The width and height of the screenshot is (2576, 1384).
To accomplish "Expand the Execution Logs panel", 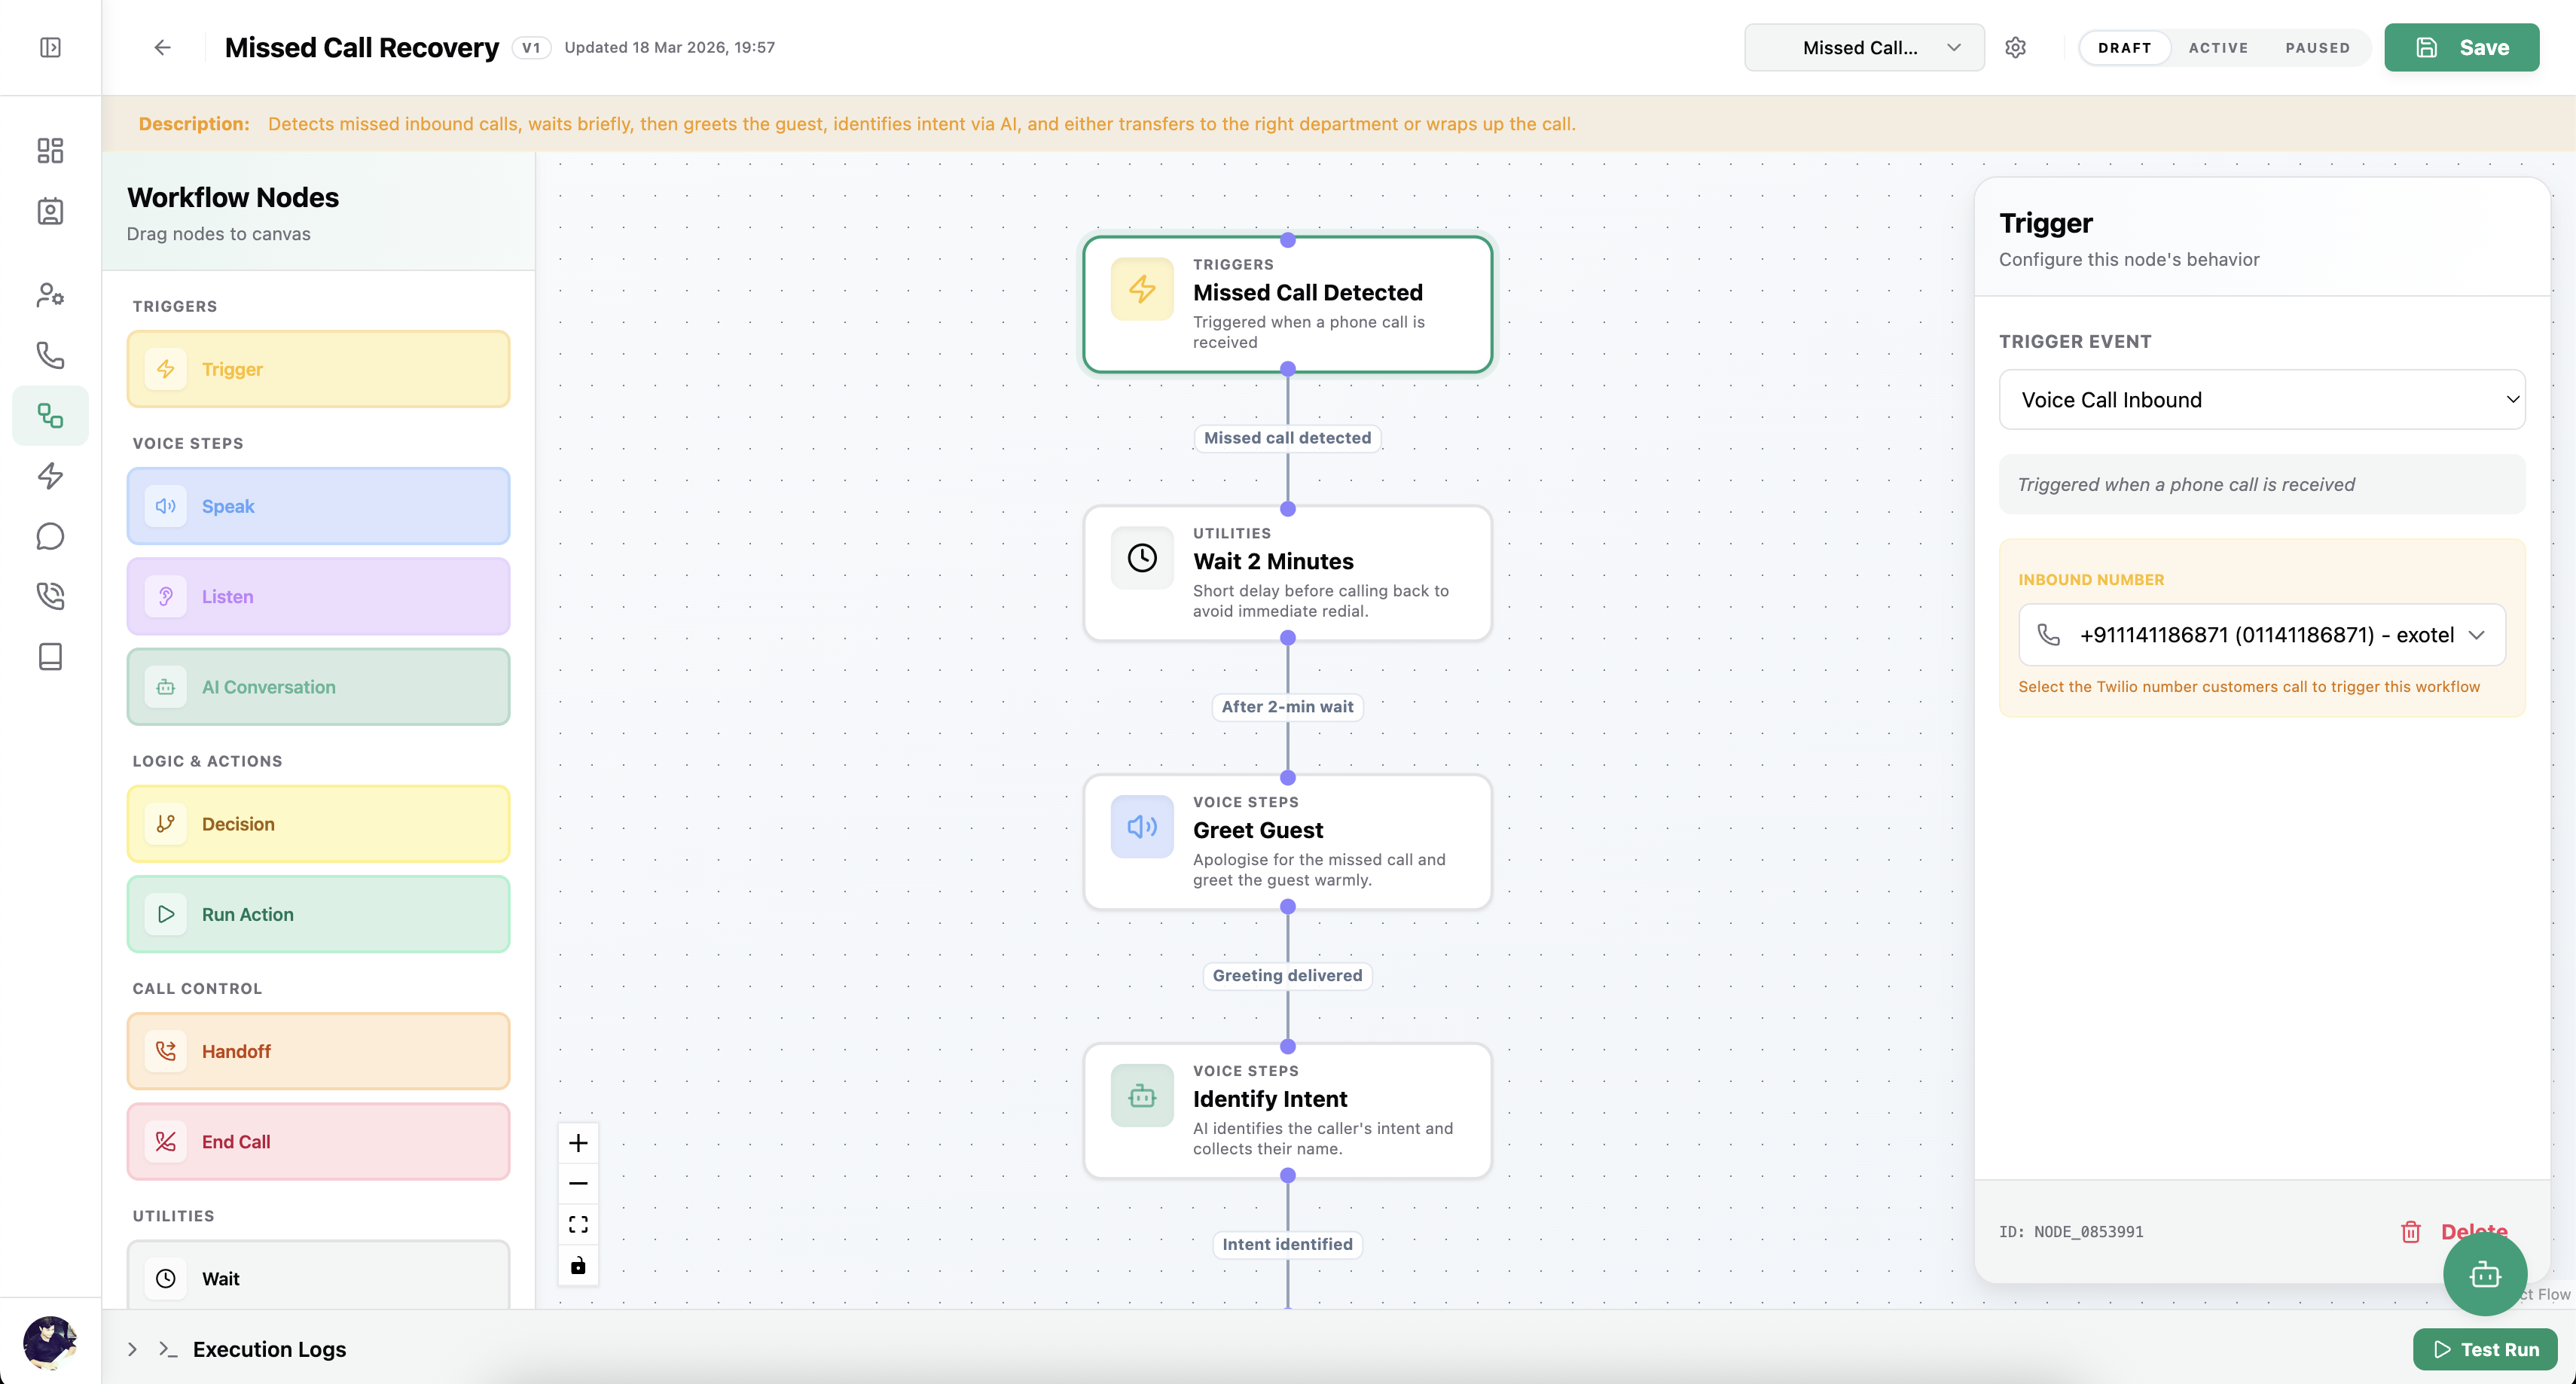I will 132,1349.
